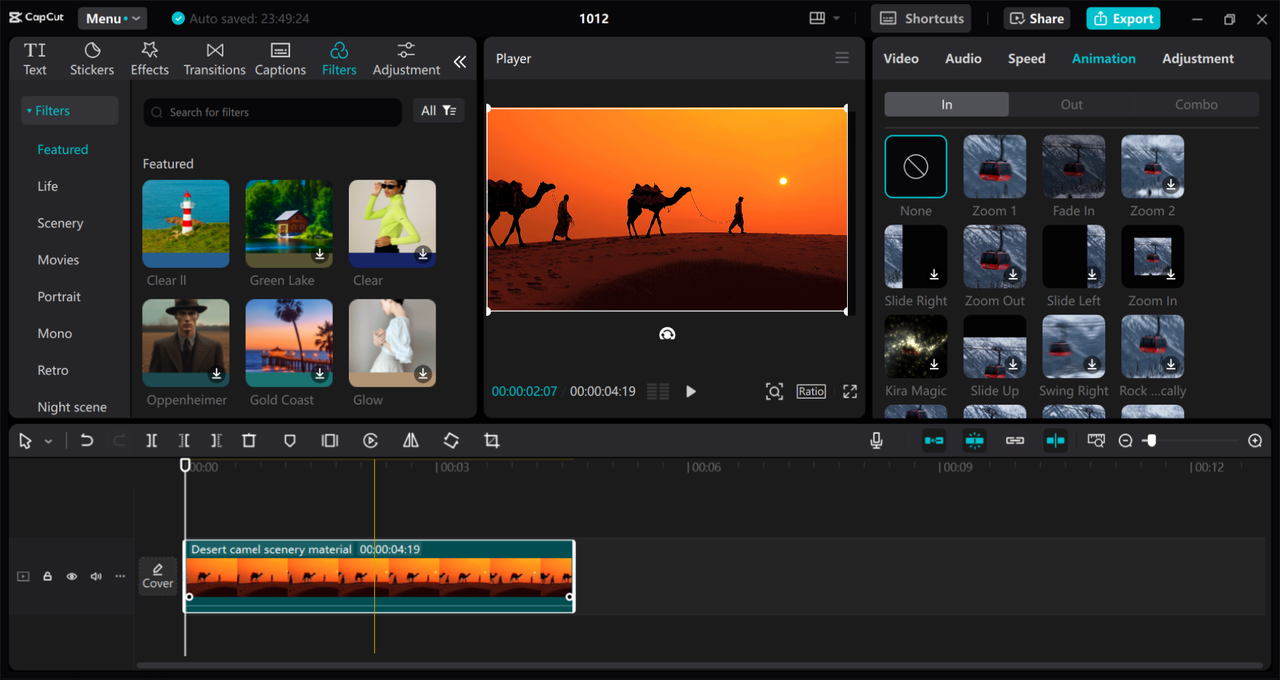This screenshot has width=1280, height=680.
Task: Open the Shortcuts button
Action: [922, 18]
